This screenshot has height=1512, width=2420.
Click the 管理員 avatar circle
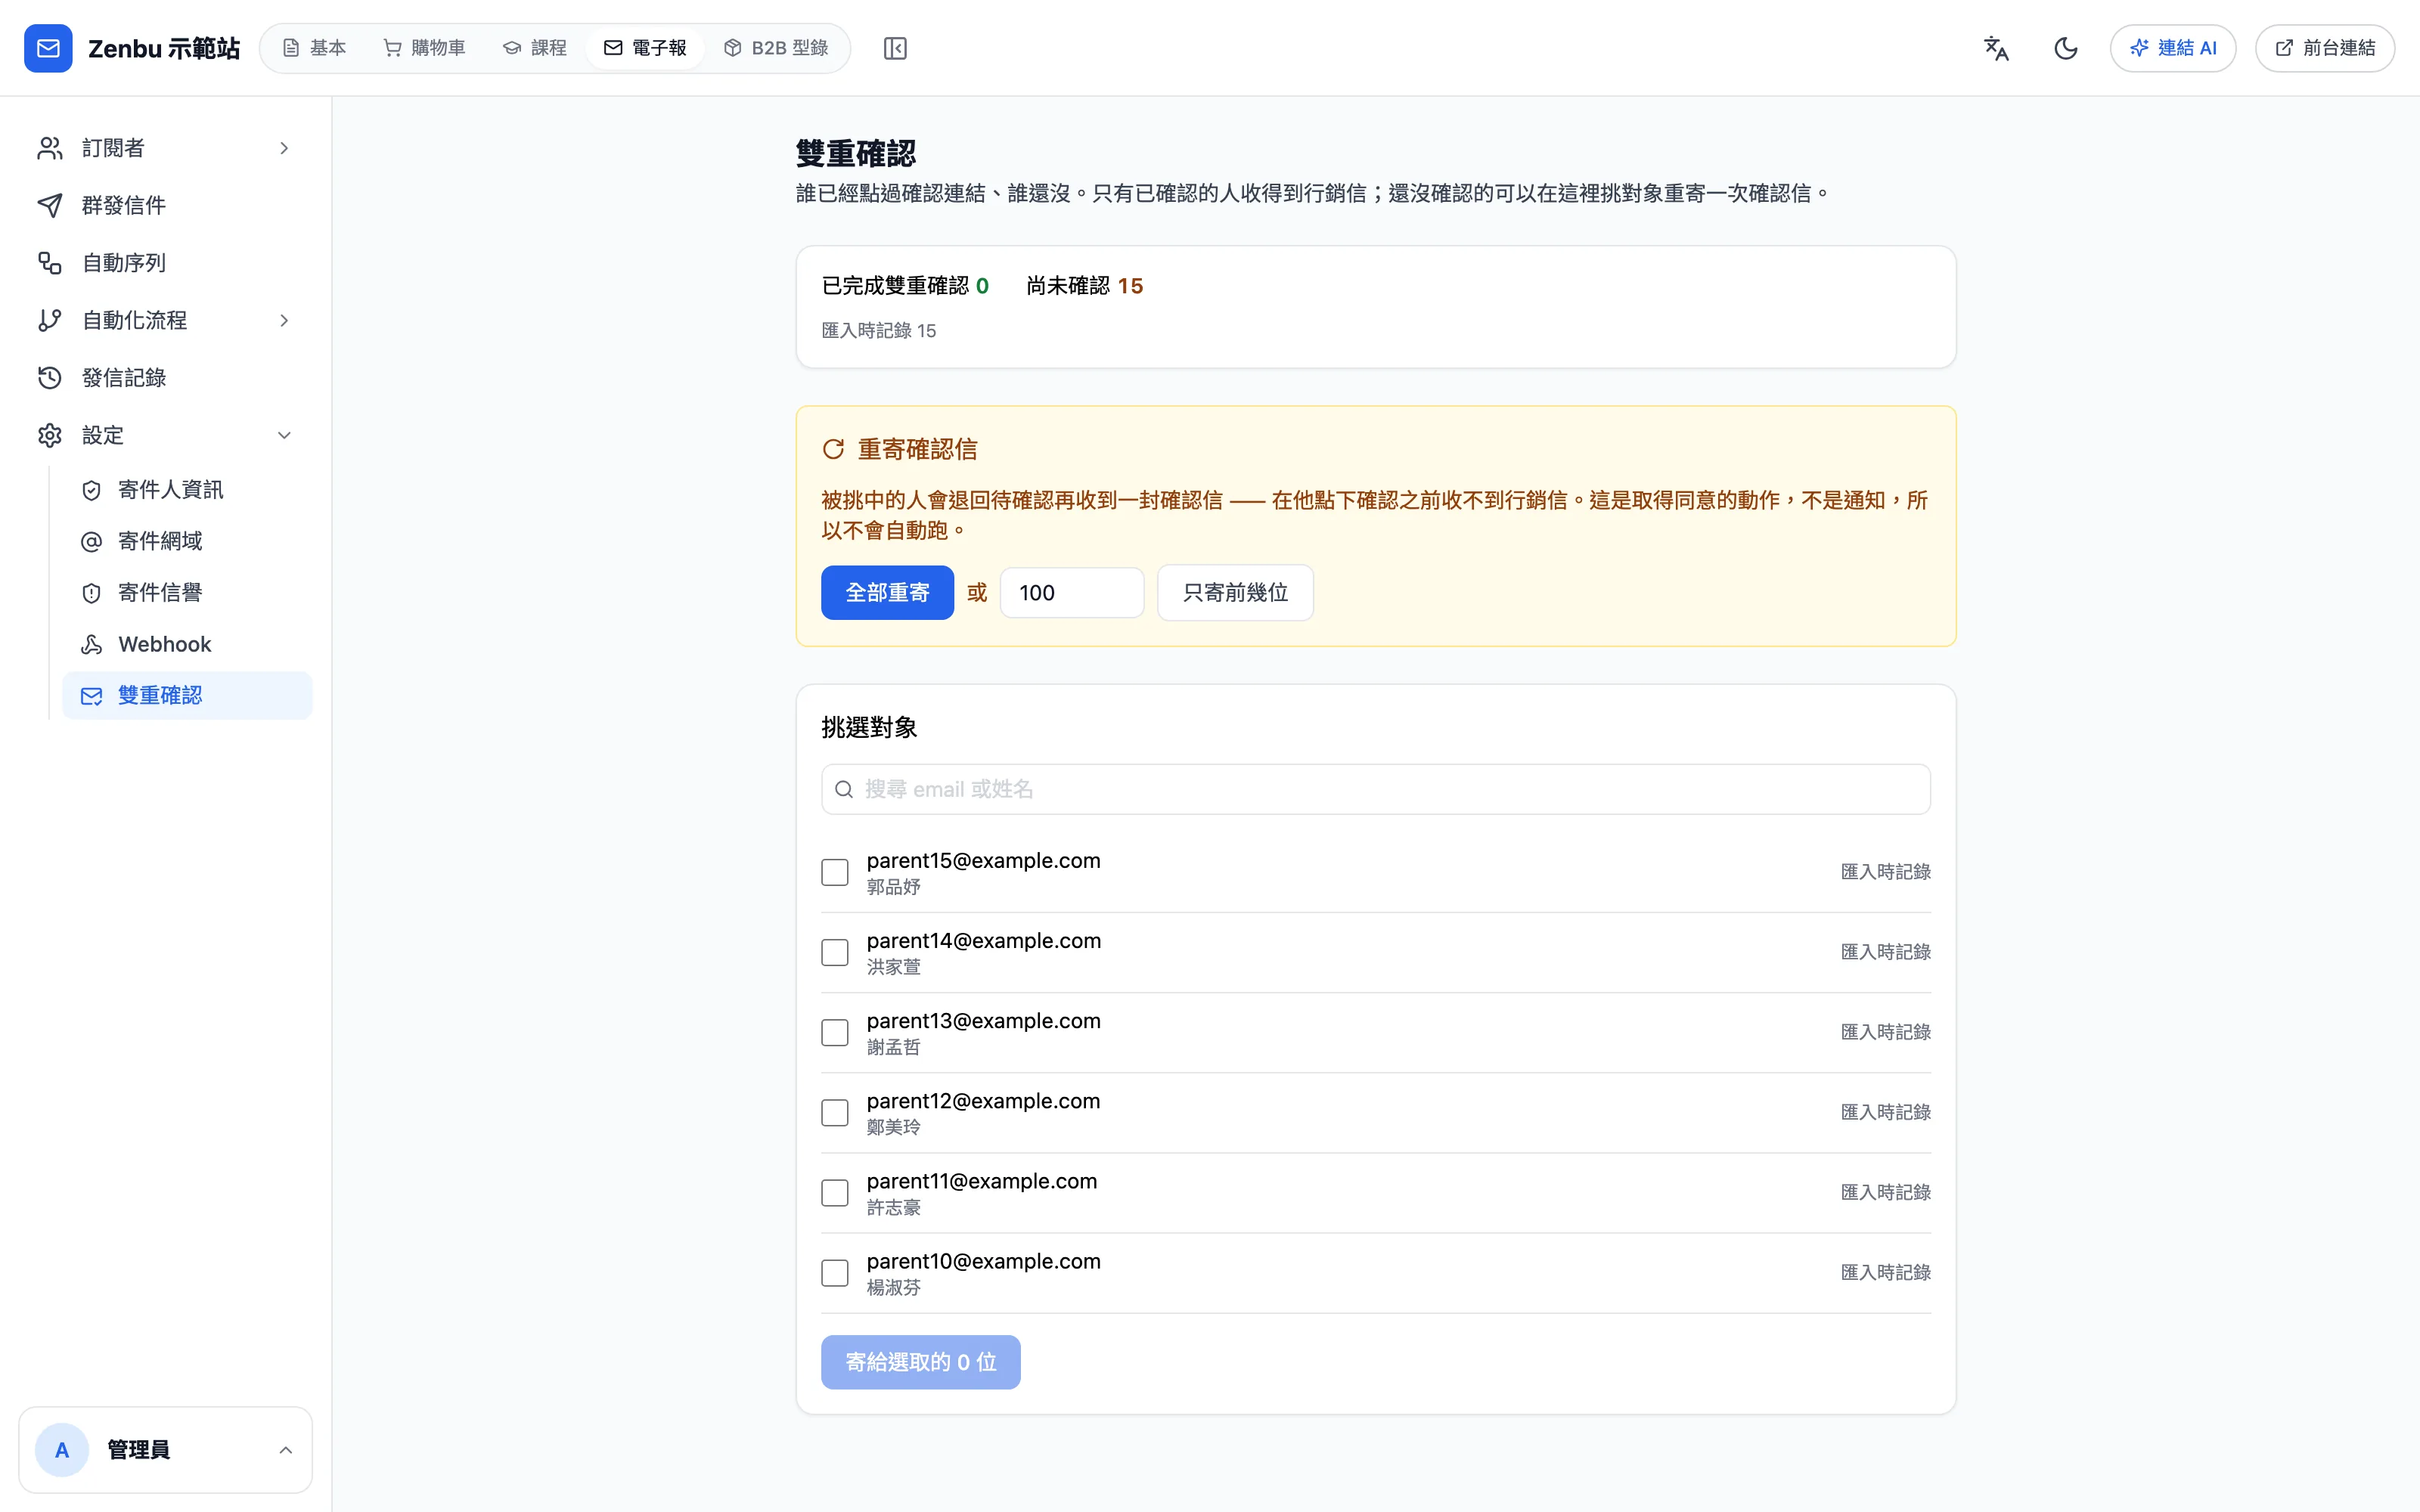[x=62, y=1450]
